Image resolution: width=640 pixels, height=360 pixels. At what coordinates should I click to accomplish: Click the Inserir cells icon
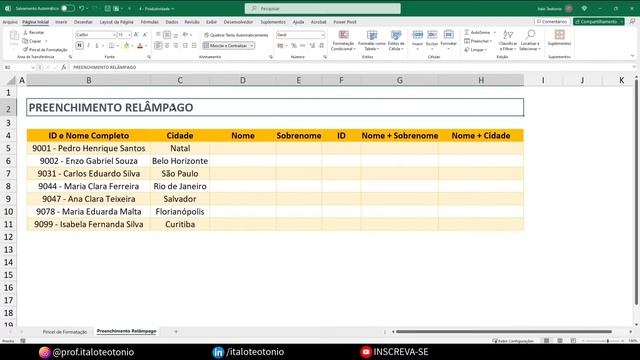418,35
